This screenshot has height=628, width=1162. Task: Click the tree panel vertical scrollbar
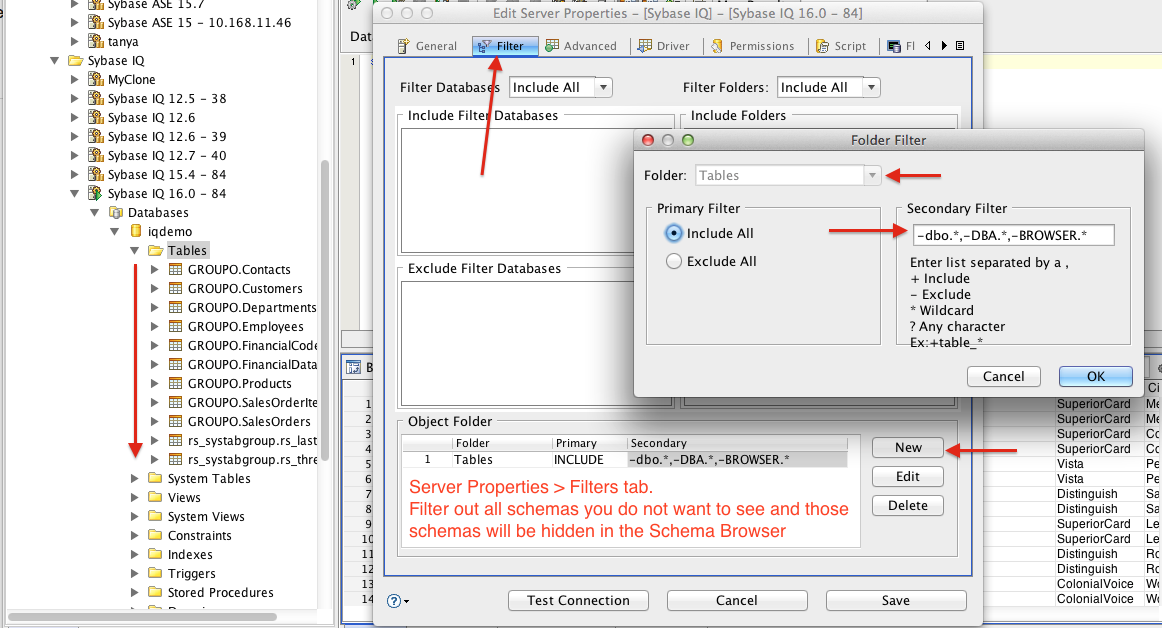click(325, 311)
